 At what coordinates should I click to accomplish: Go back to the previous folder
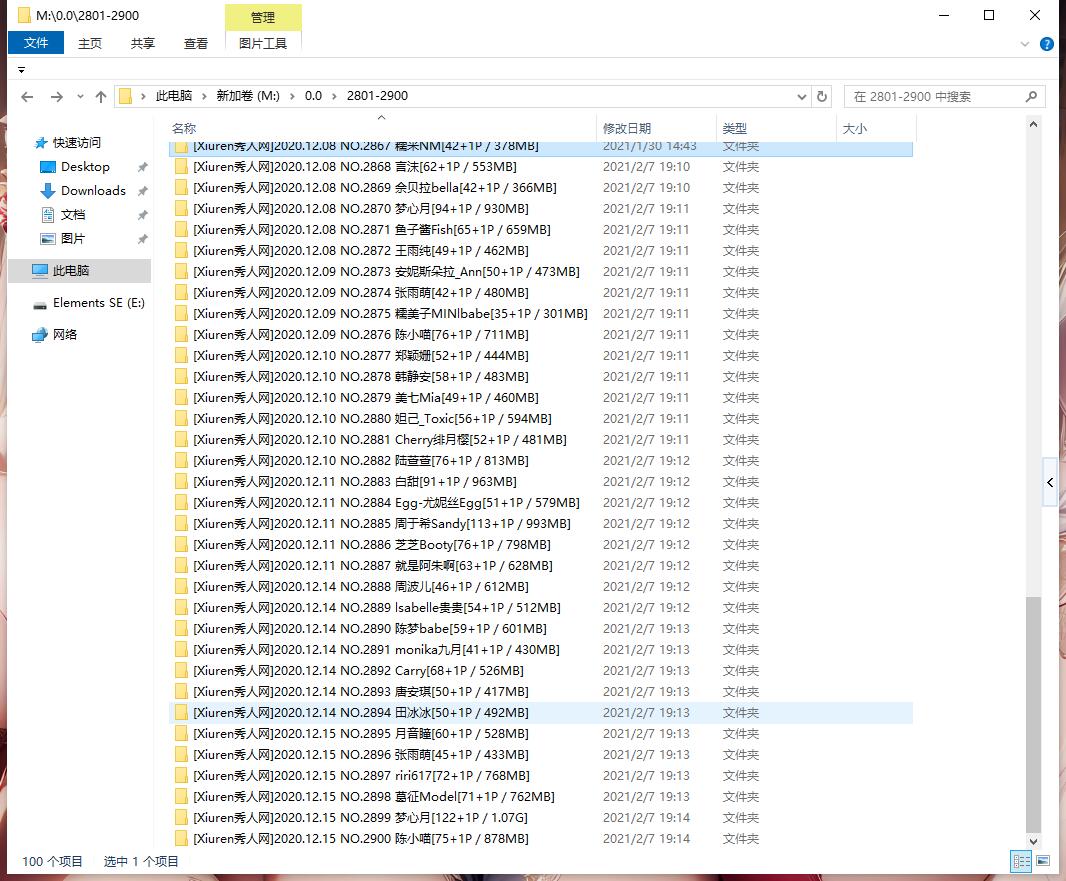tap(27, 97)
